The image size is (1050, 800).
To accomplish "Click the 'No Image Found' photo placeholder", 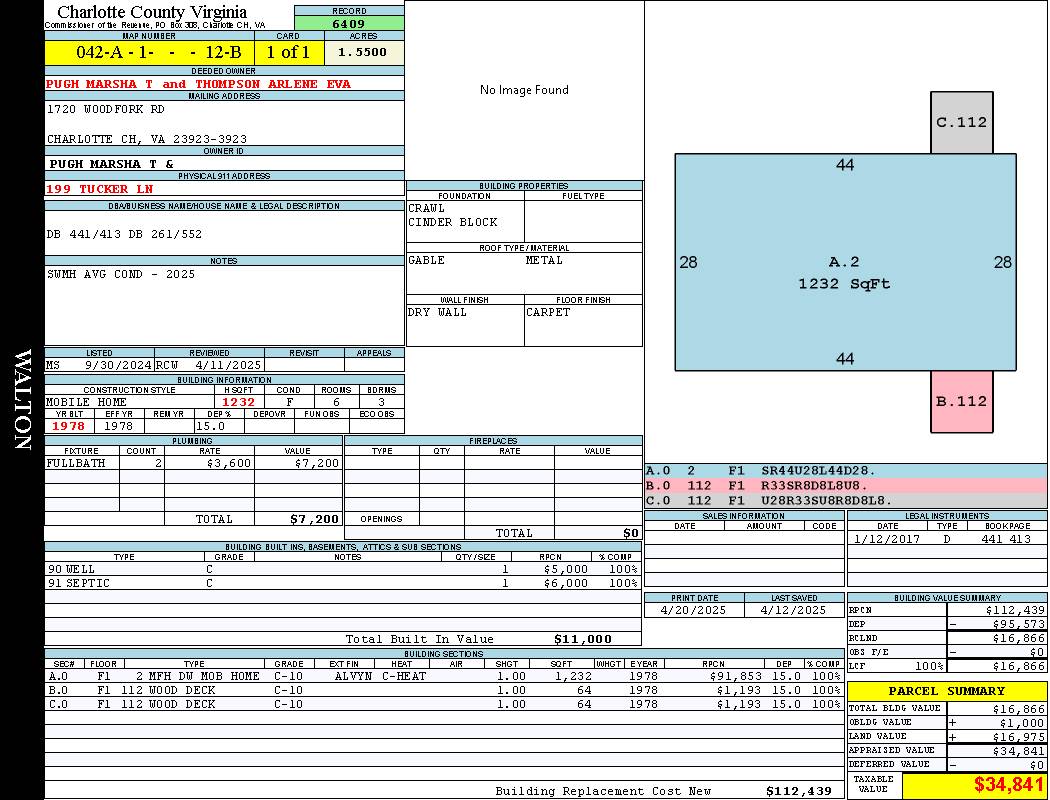I will (x=524, y=90).
